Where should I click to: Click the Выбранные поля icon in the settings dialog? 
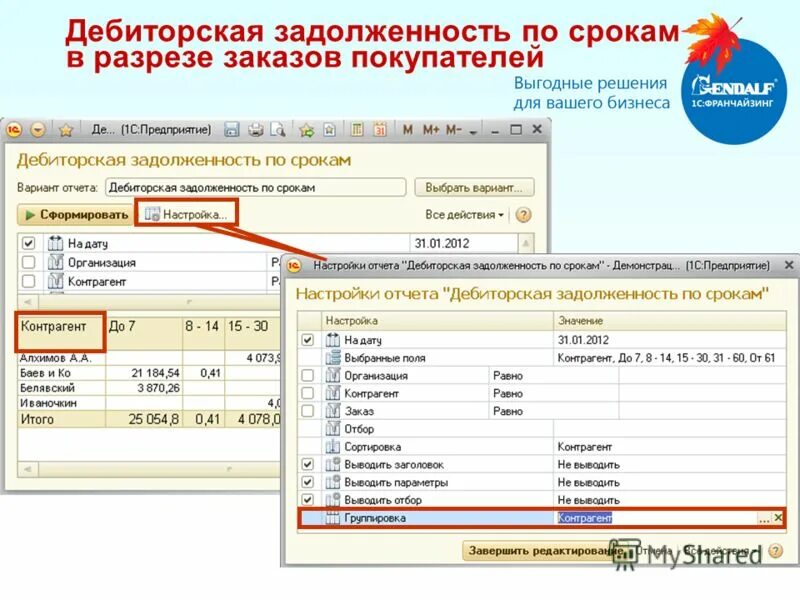333,358
